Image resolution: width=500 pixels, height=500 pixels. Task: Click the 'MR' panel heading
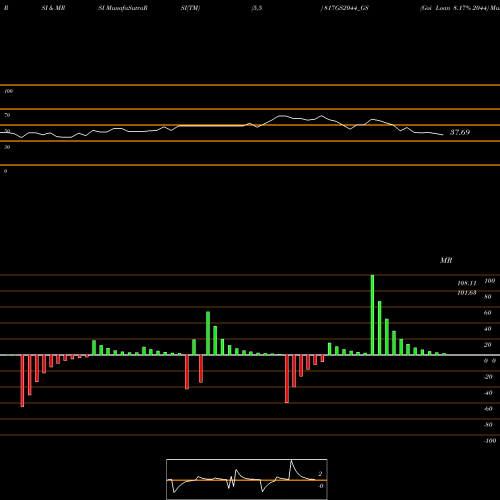pyautogui.click(x=446, y=260)
